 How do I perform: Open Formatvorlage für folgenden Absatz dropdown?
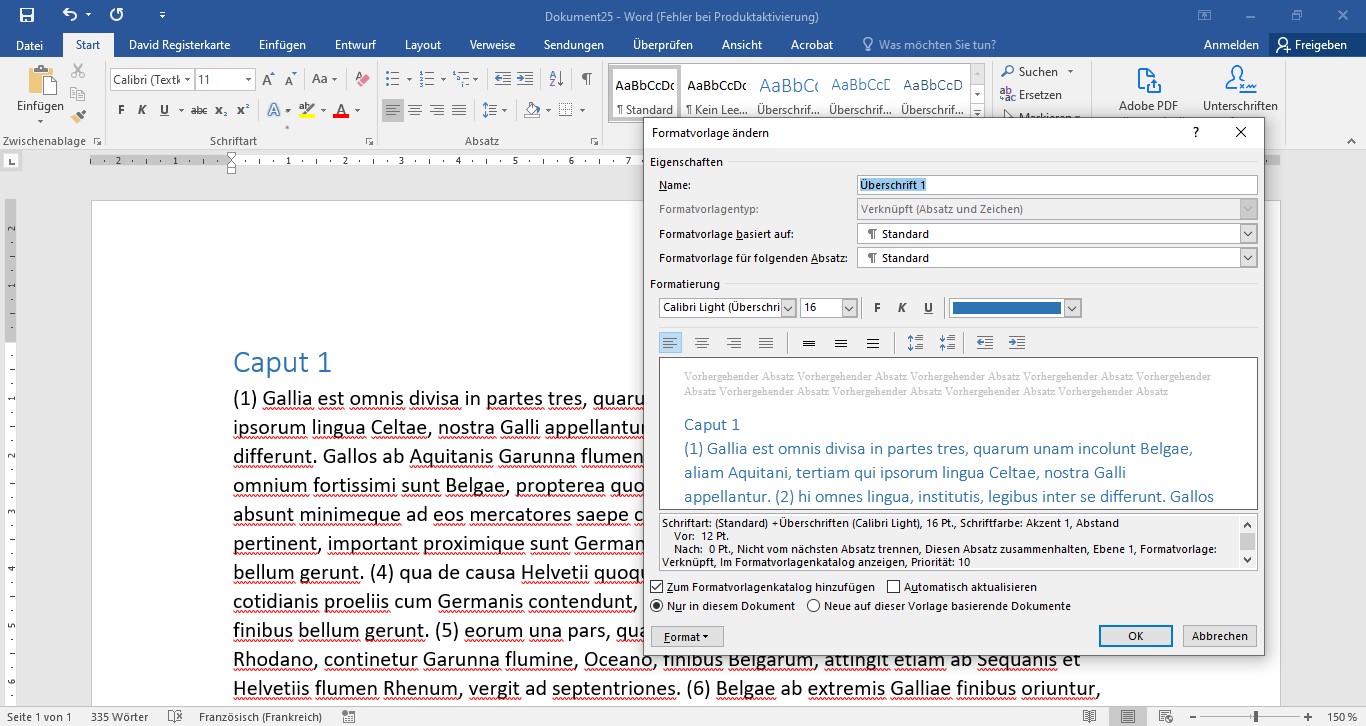(1248, 257)
